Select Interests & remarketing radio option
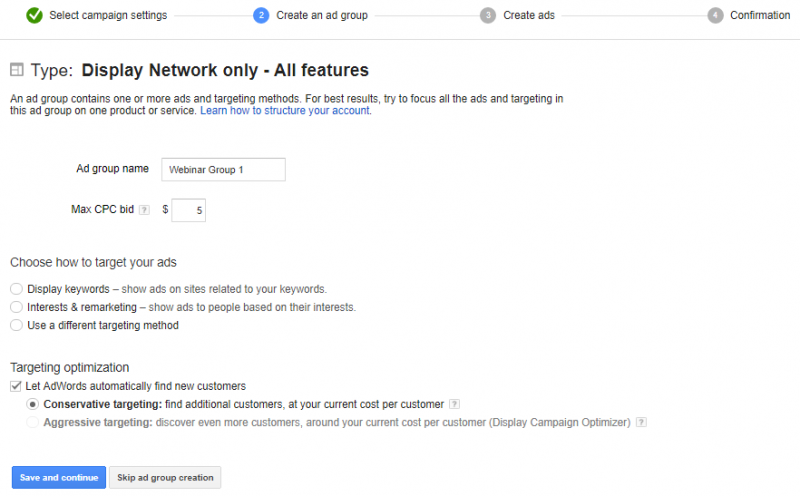This screenshot has height=496, width=800. click(16, 307)
